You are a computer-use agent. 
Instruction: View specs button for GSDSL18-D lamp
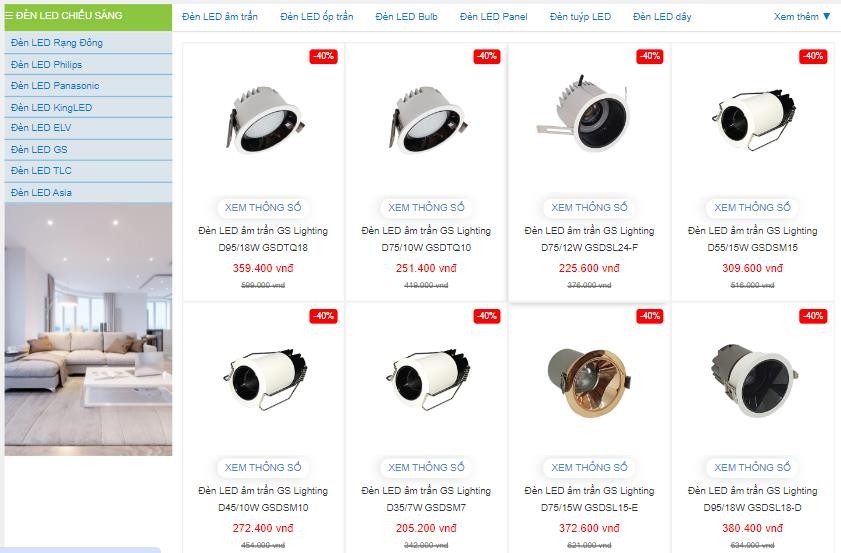click(x=752, y=468)
